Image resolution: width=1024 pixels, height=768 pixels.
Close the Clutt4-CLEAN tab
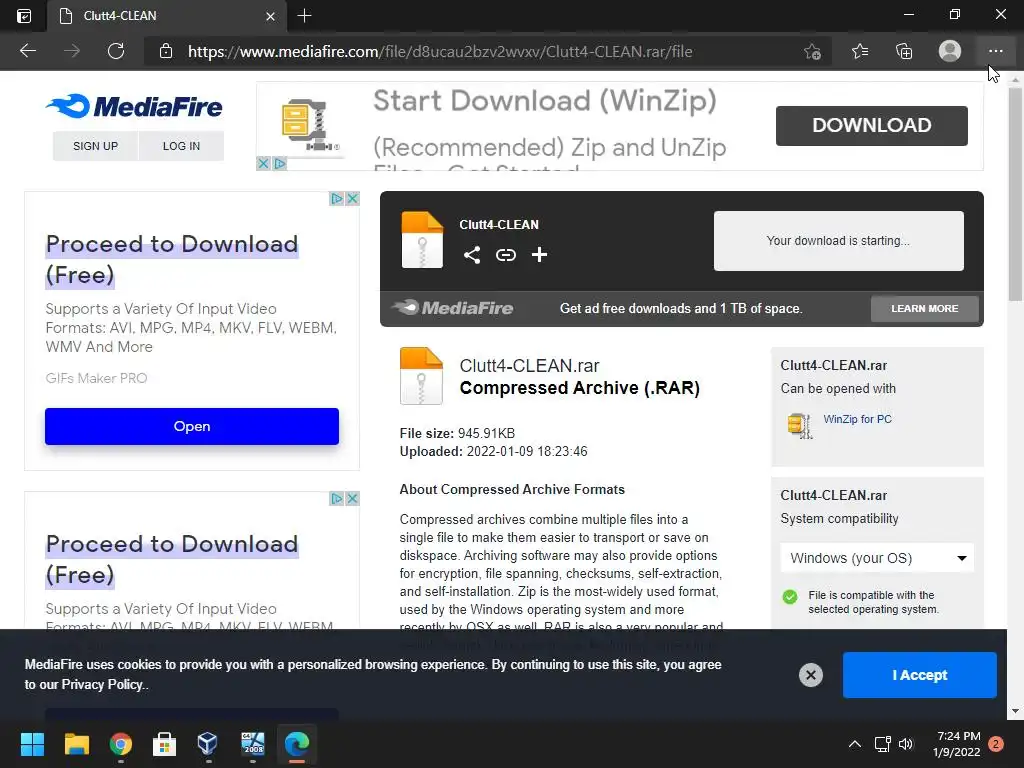tap(270, 16)
